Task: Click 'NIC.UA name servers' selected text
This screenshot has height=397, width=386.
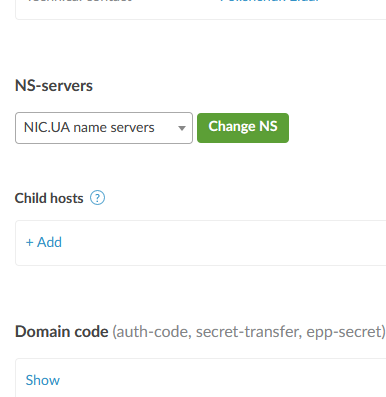Action: [89, 128]
